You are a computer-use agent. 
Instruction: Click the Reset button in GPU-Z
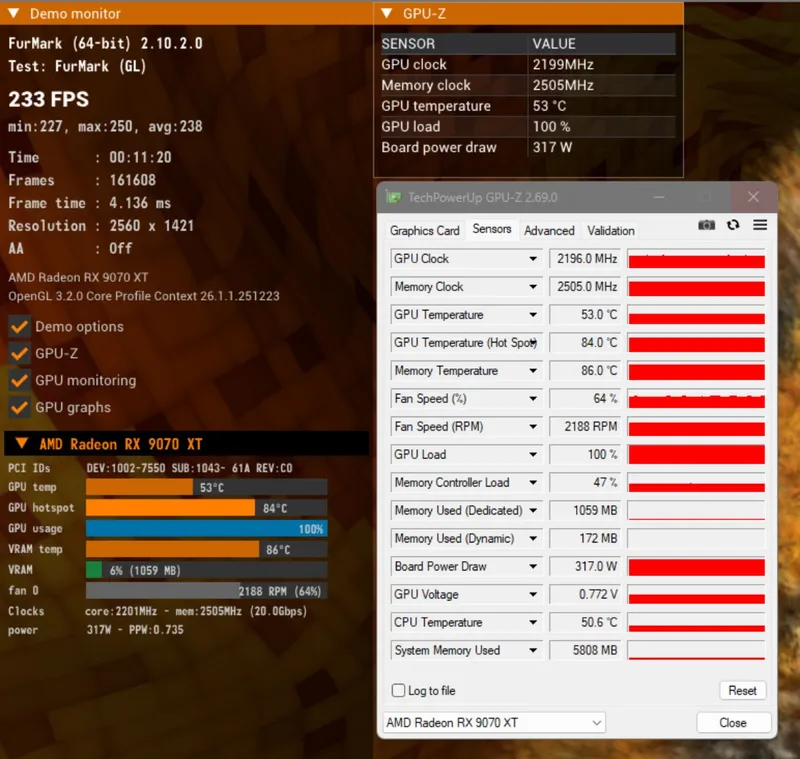coord(742,691)
